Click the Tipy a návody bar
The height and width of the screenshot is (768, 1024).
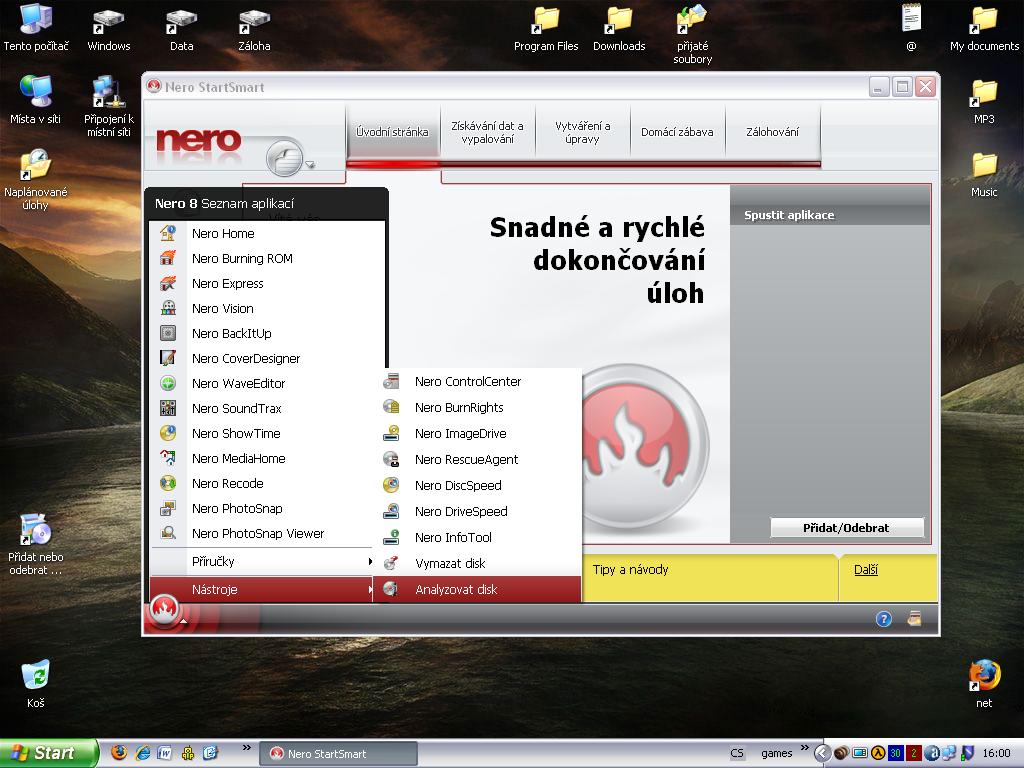pos(709,577)
